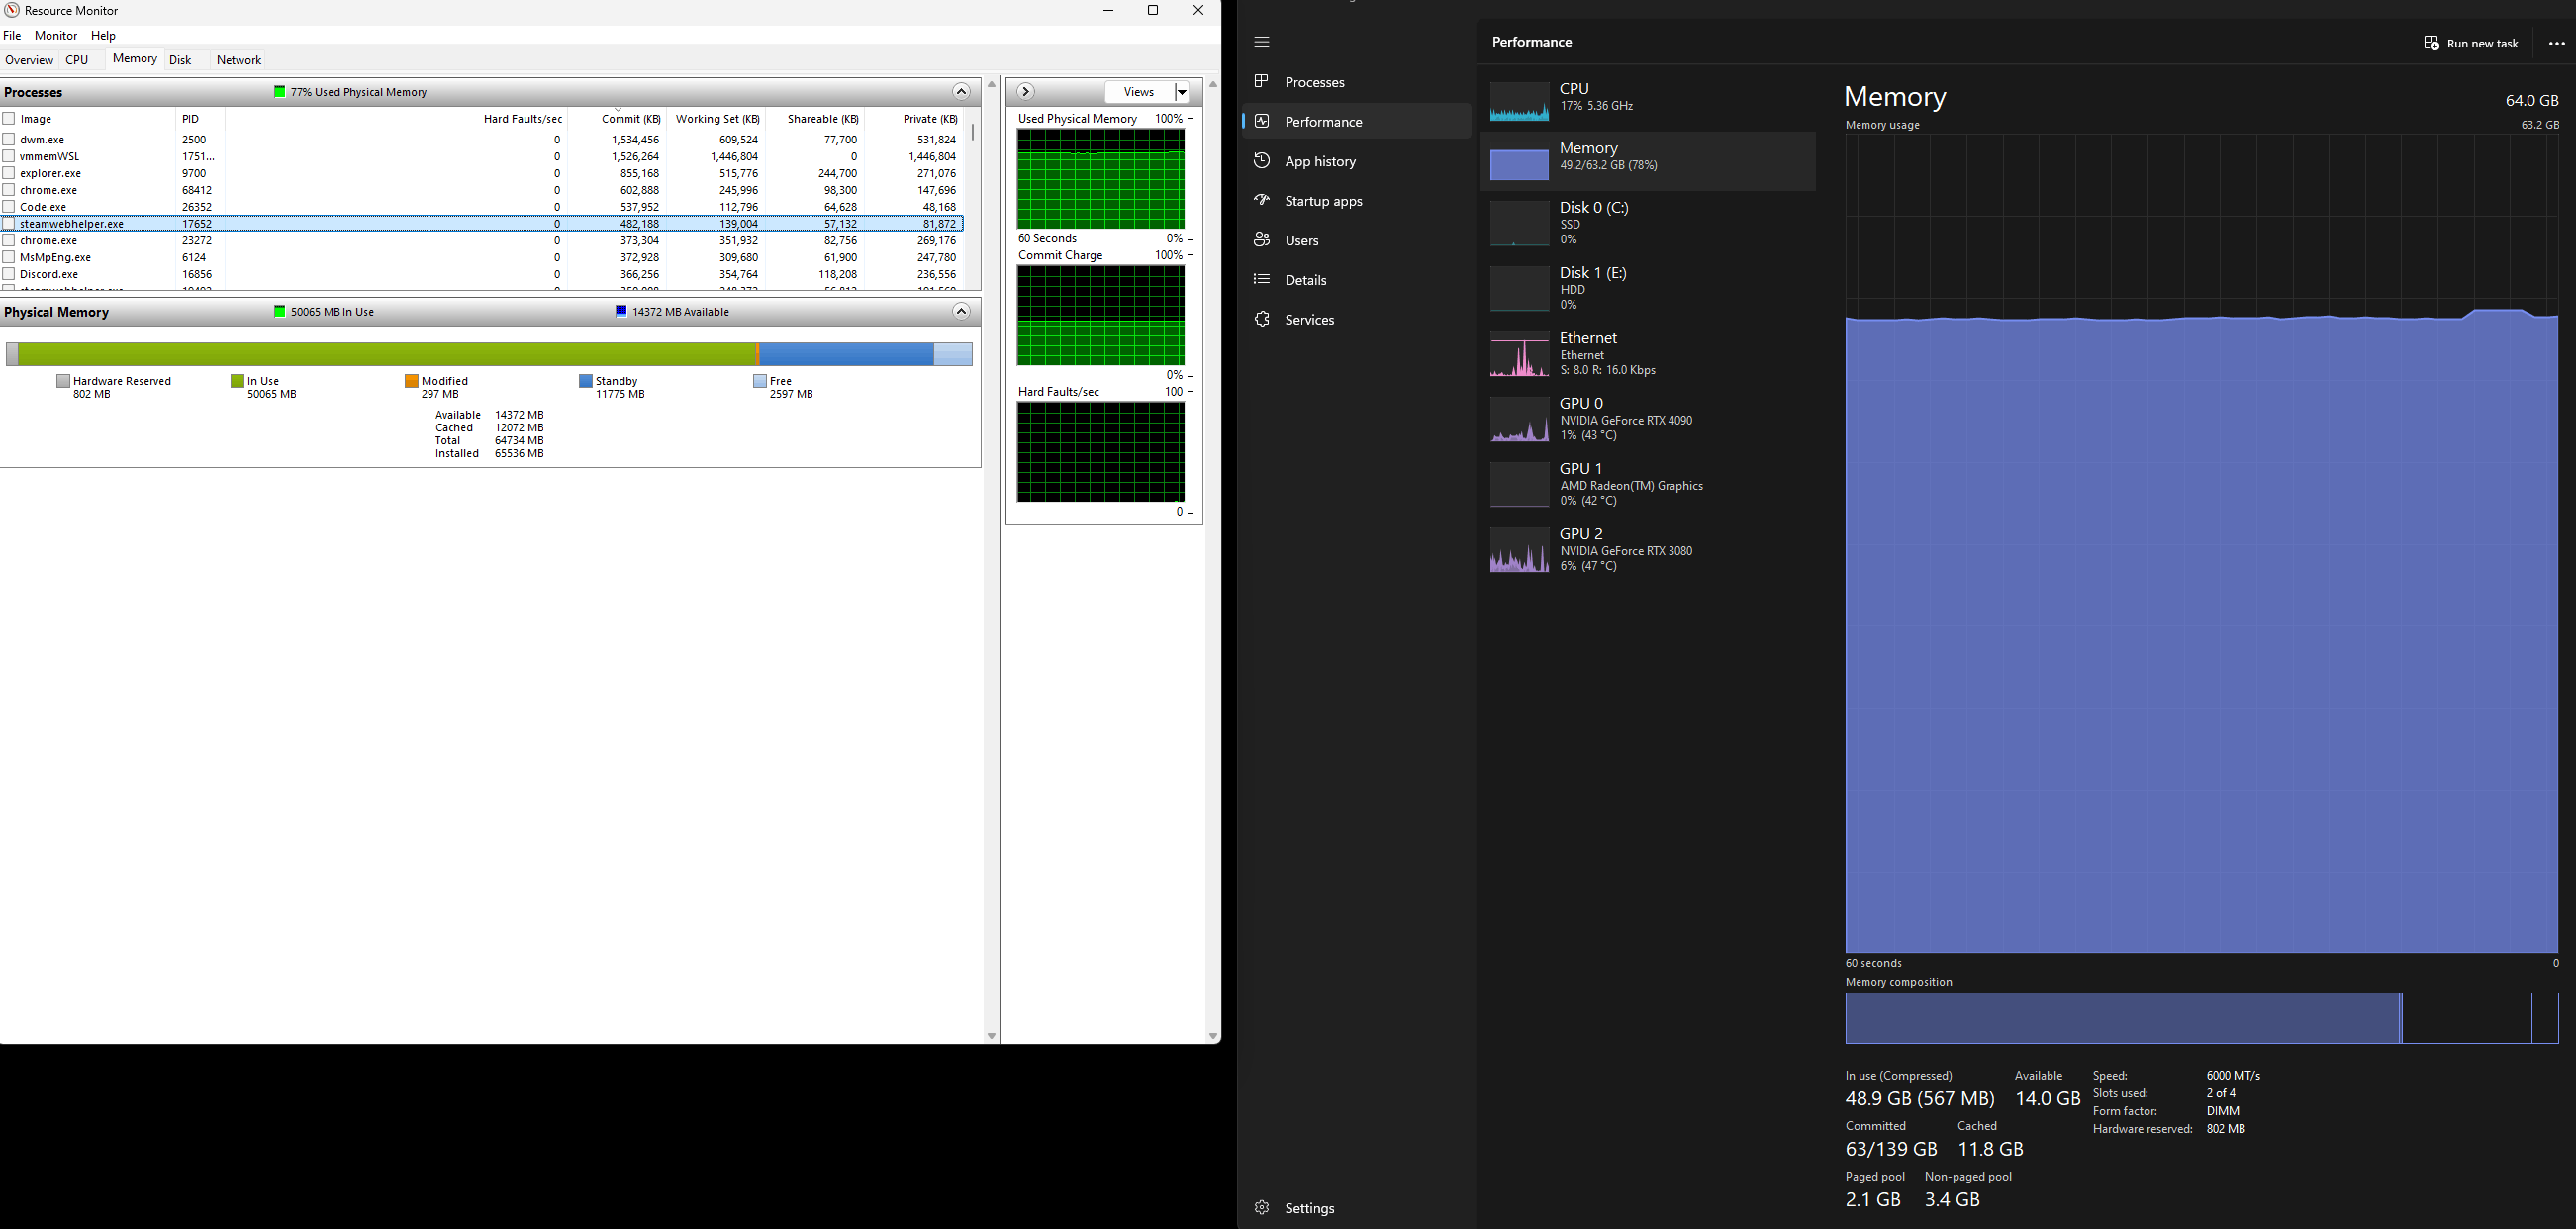Open the Task Manager hamburger navigation menu

click(x=1261, y=42)
